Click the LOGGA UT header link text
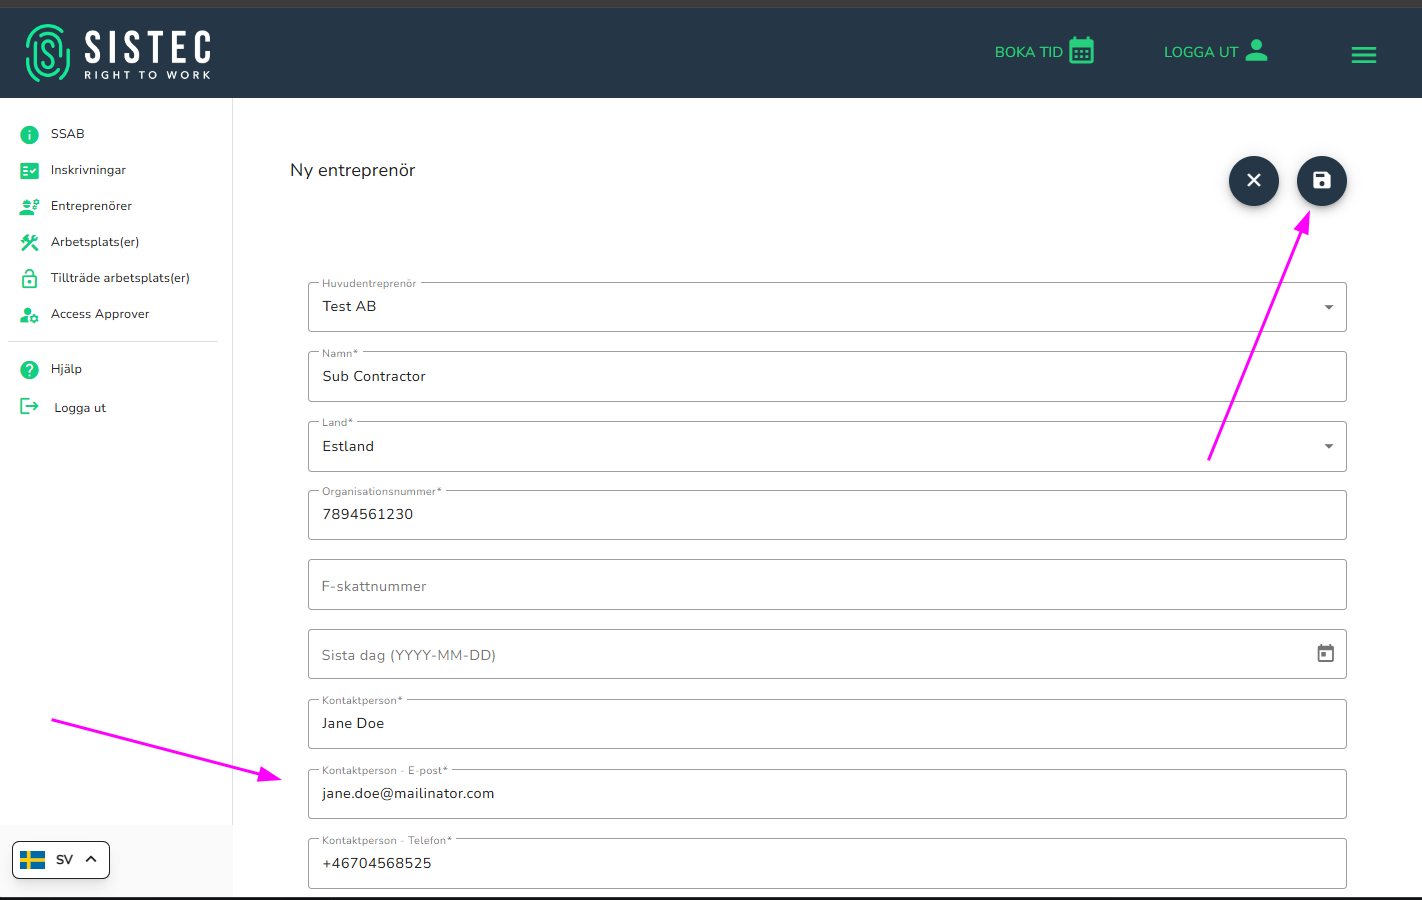The width and height of the screenshot is (1422, 900). (1201, 52)
